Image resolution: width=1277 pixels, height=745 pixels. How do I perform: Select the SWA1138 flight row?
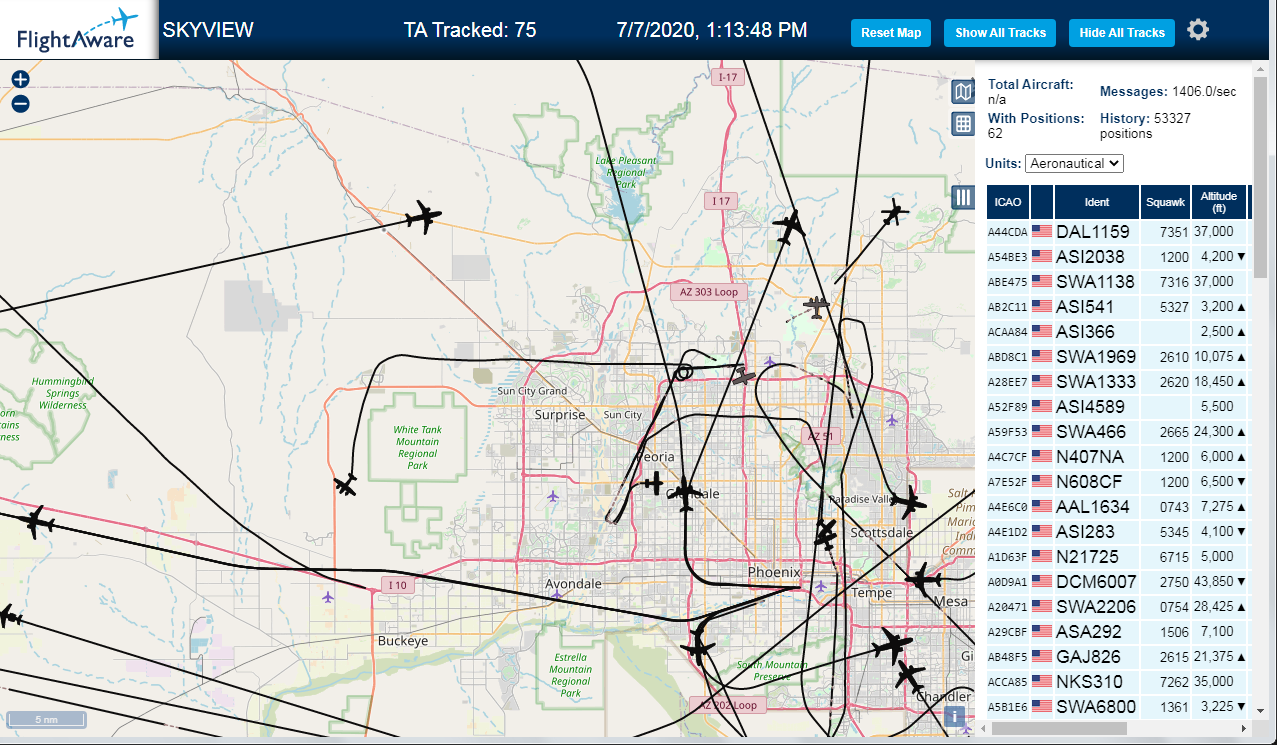[1118, 281]
